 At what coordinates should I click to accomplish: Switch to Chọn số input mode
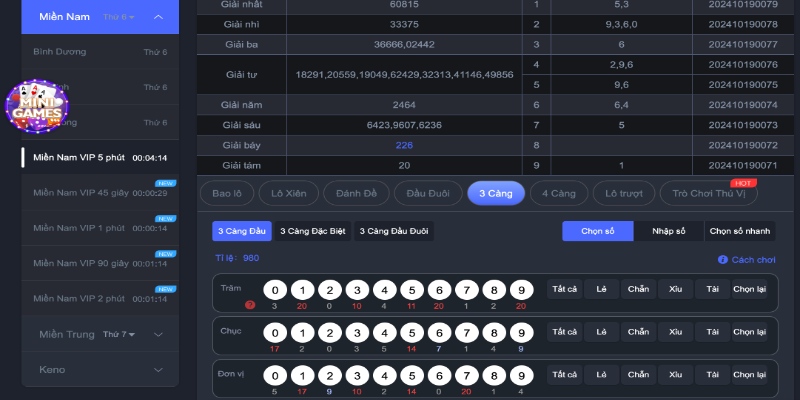click(597, 231)
